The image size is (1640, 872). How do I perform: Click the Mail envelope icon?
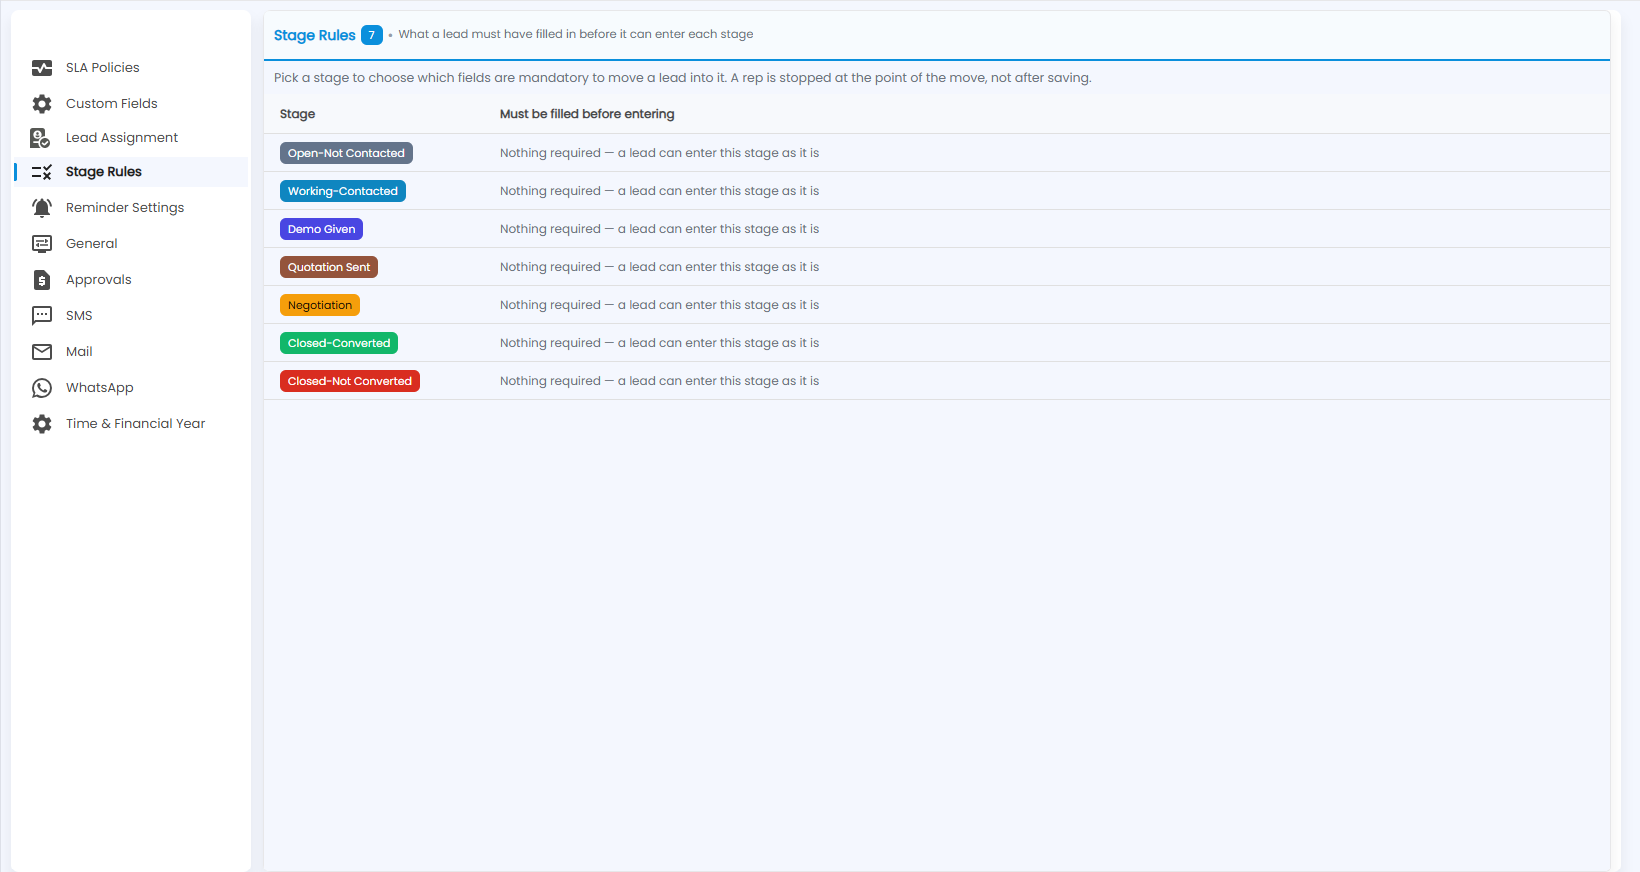tap(42, 352)
